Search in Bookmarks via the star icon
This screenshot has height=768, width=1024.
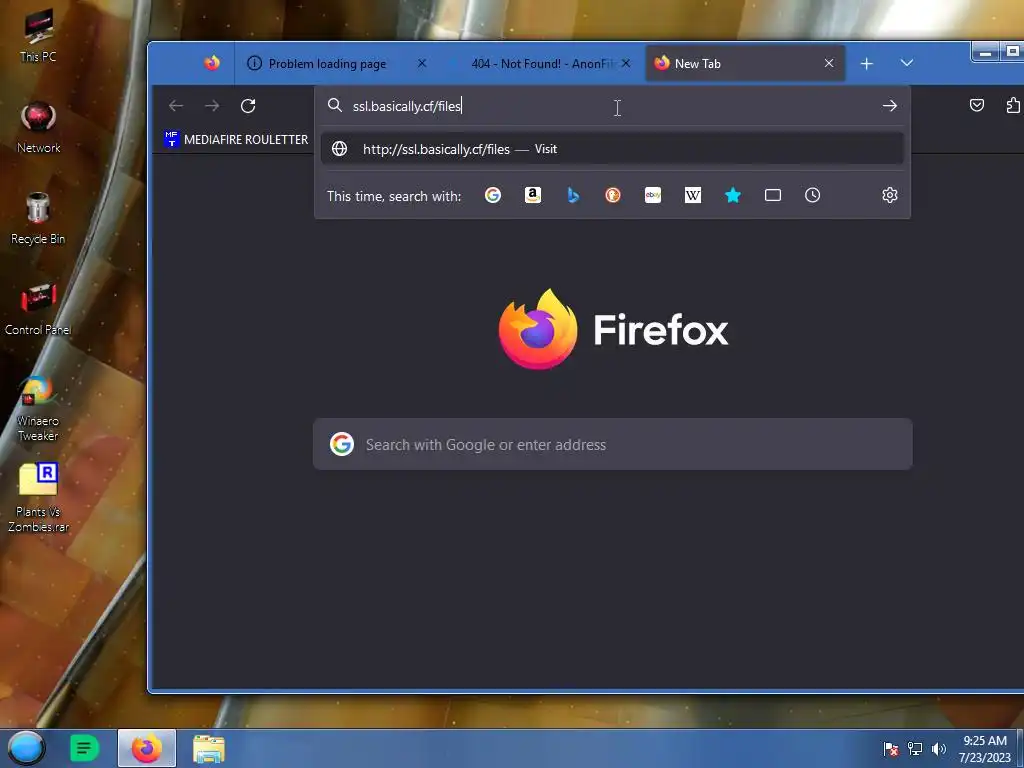[x=733, y=195]
